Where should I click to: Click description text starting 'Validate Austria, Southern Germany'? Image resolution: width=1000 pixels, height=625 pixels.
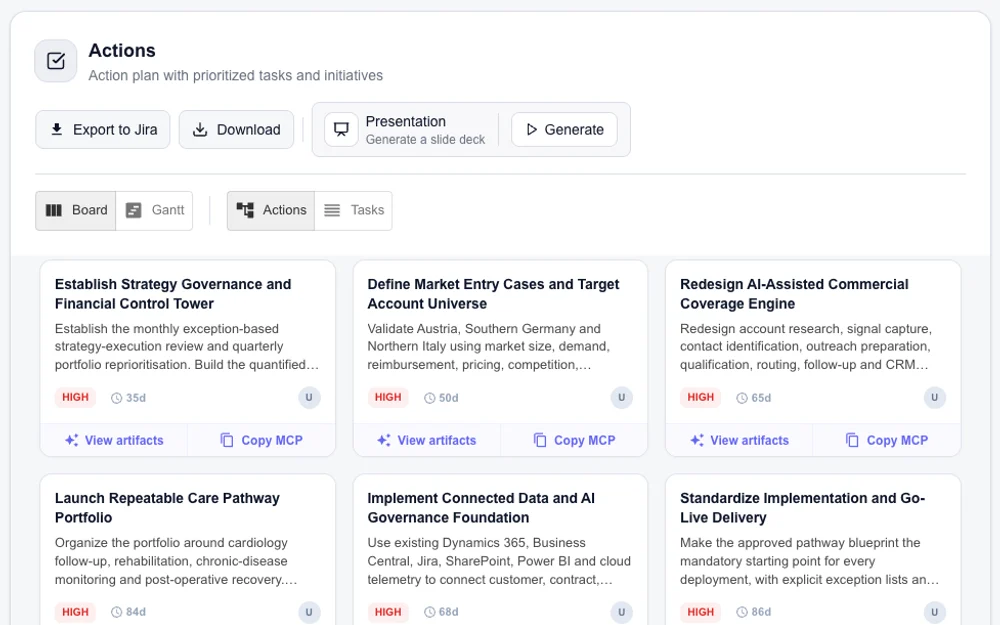point(489,347)
